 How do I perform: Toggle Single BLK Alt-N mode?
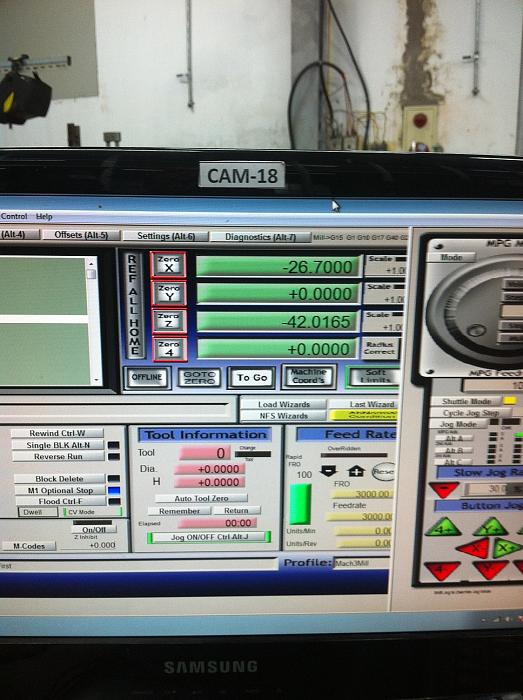[58, 445]
